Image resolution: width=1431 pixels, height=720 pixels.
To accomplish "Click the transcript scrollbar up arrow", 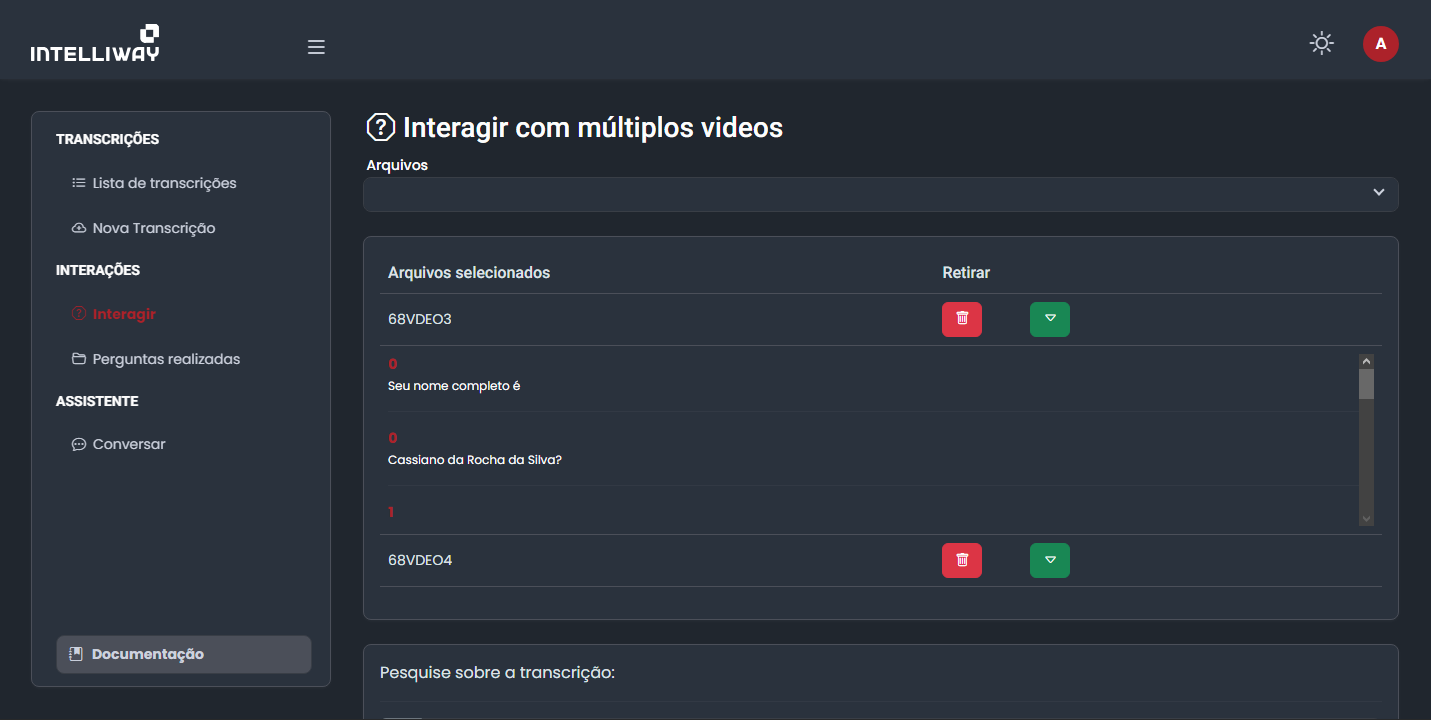I will point(1366,361).
